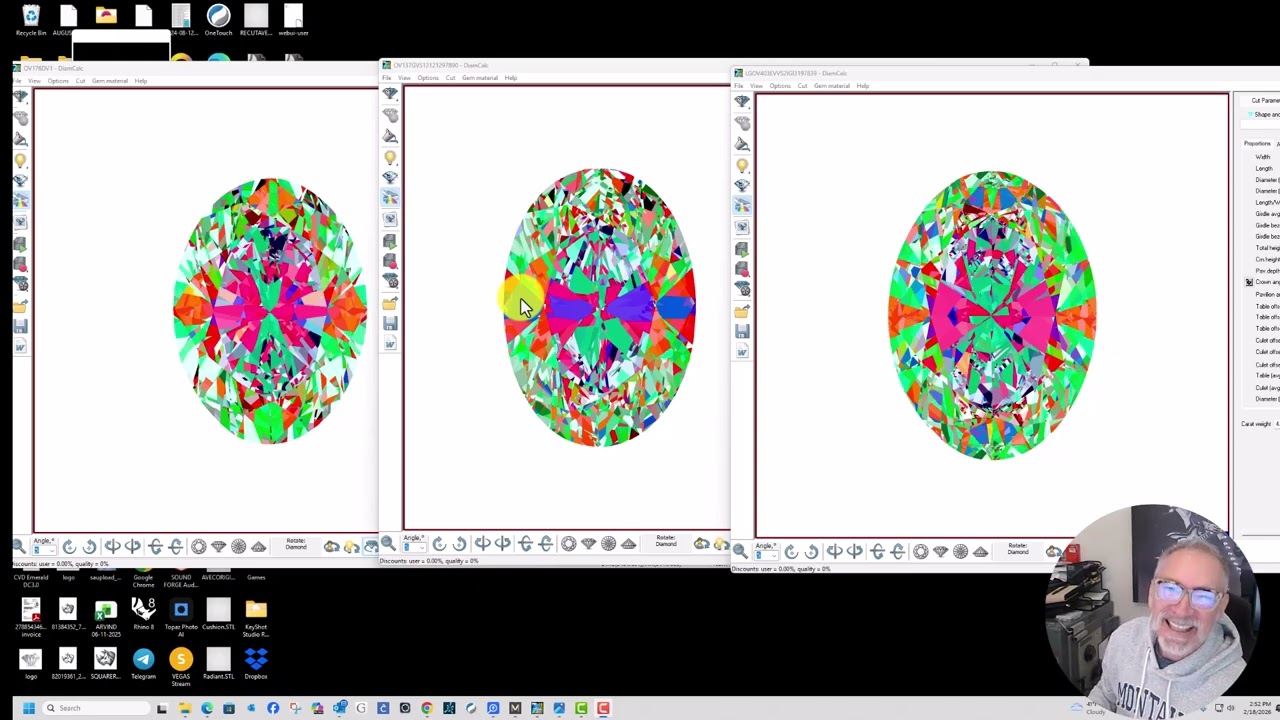This screenshot has width=1280, height=720.
Task: Open the Rotate: Diamond selector in LGOV403 window
Action: tap(1018, 549)
